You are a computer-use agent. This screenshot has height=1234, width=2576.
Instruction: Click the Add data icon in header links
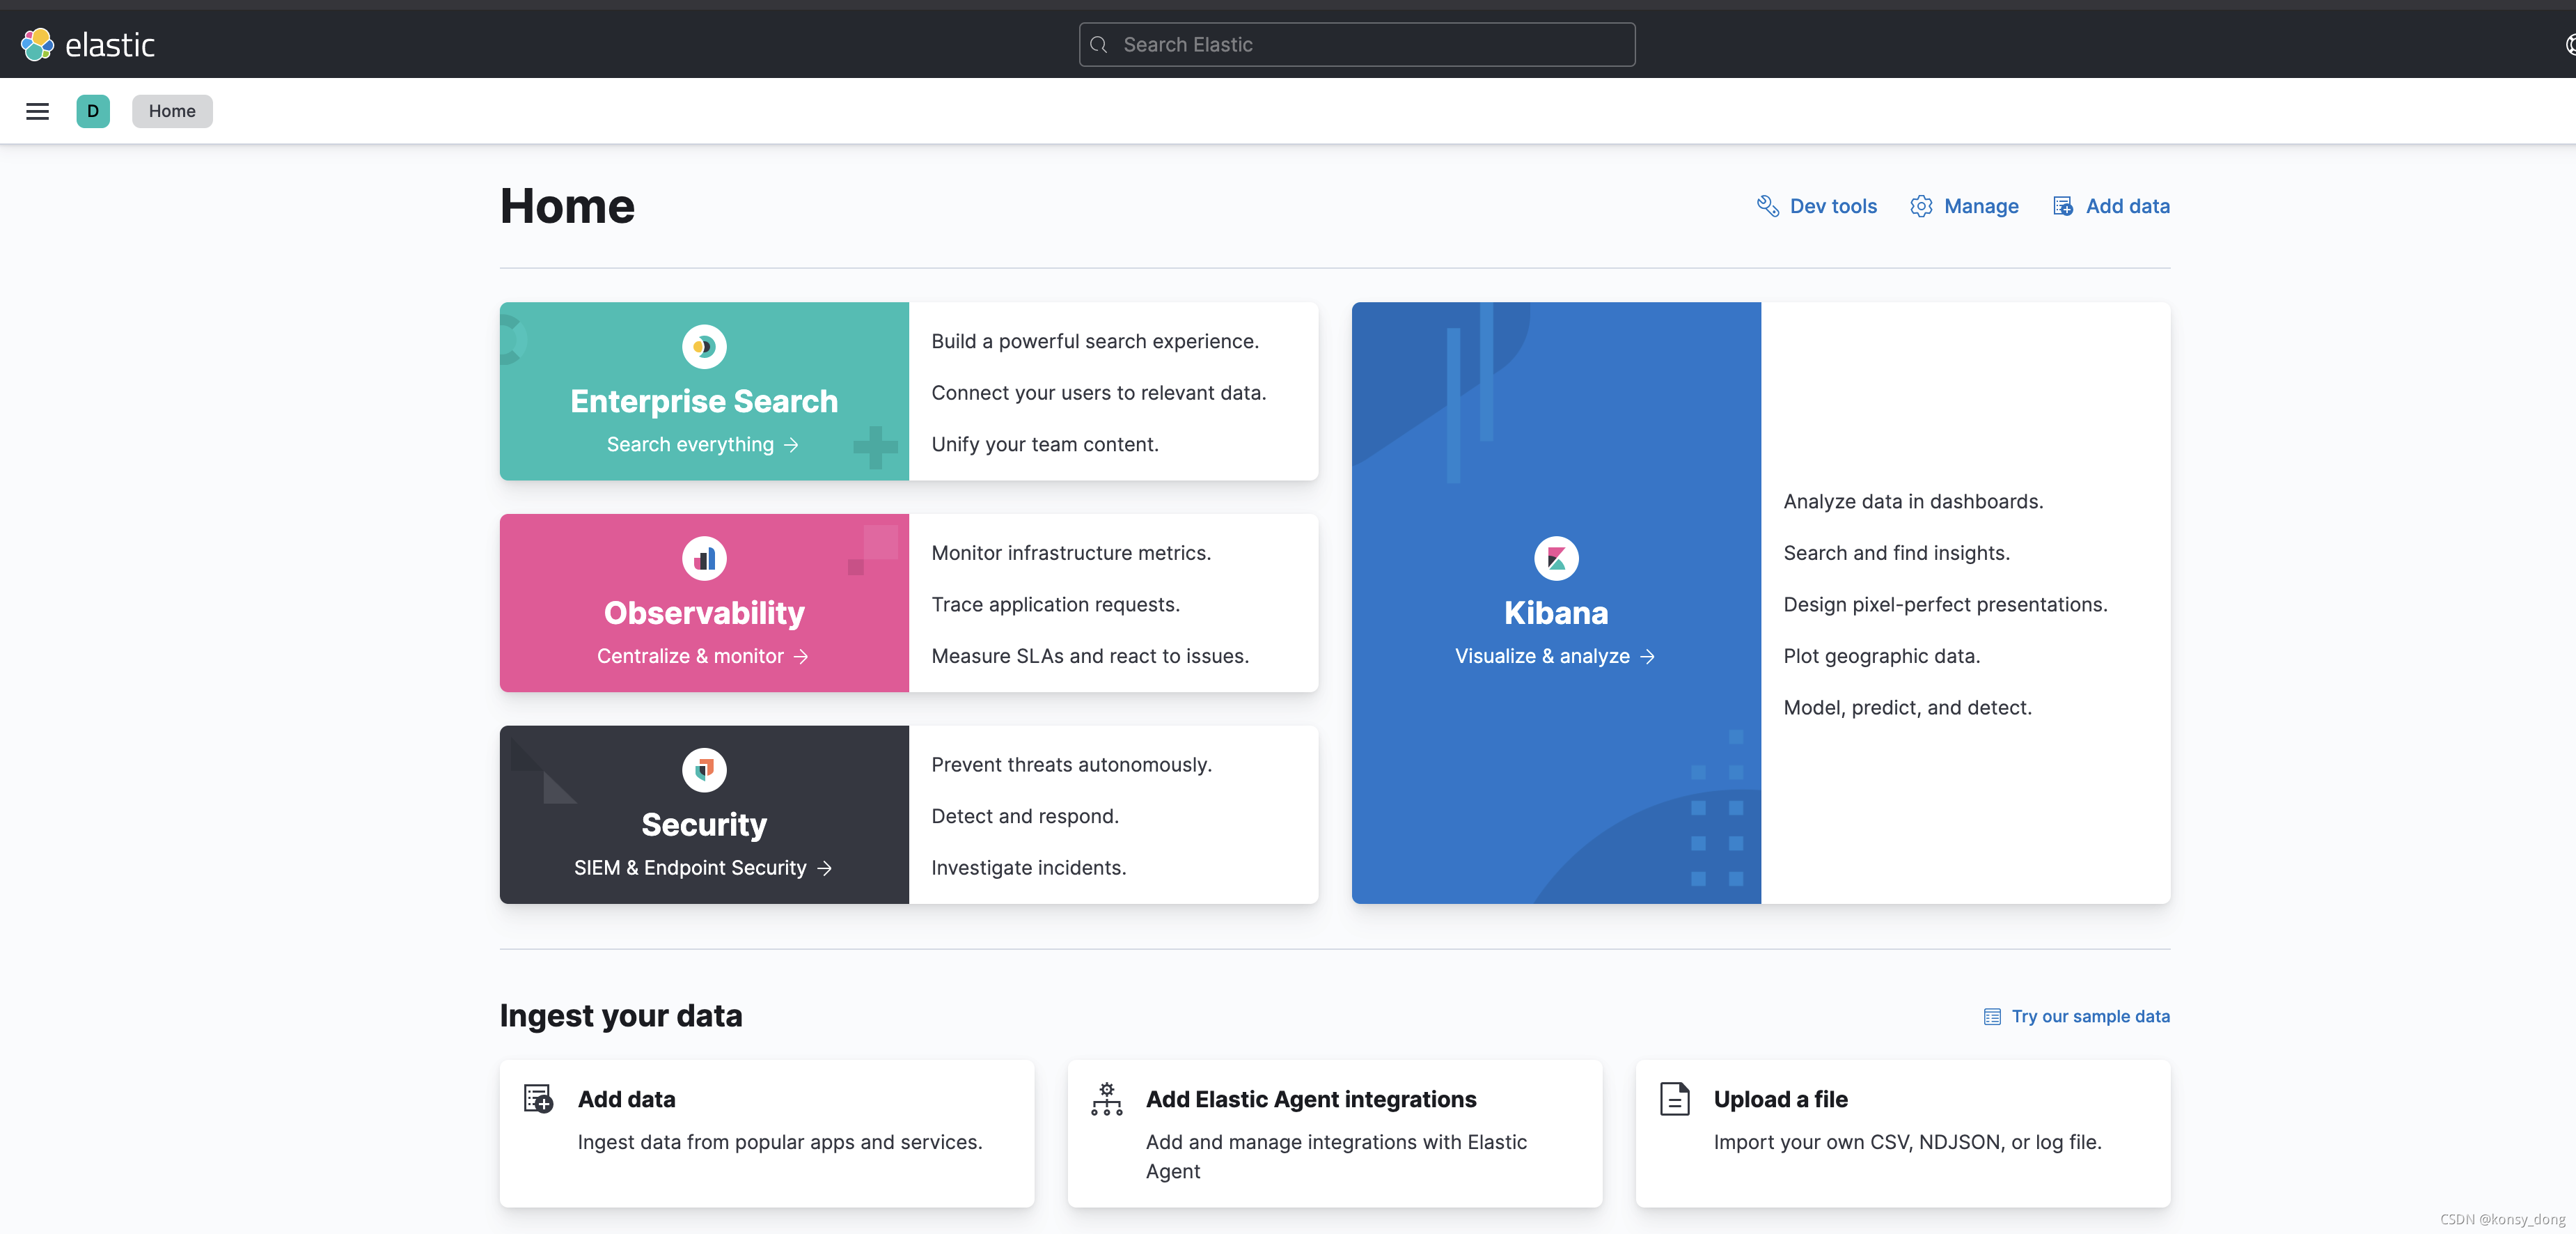tap(2063, 206)
